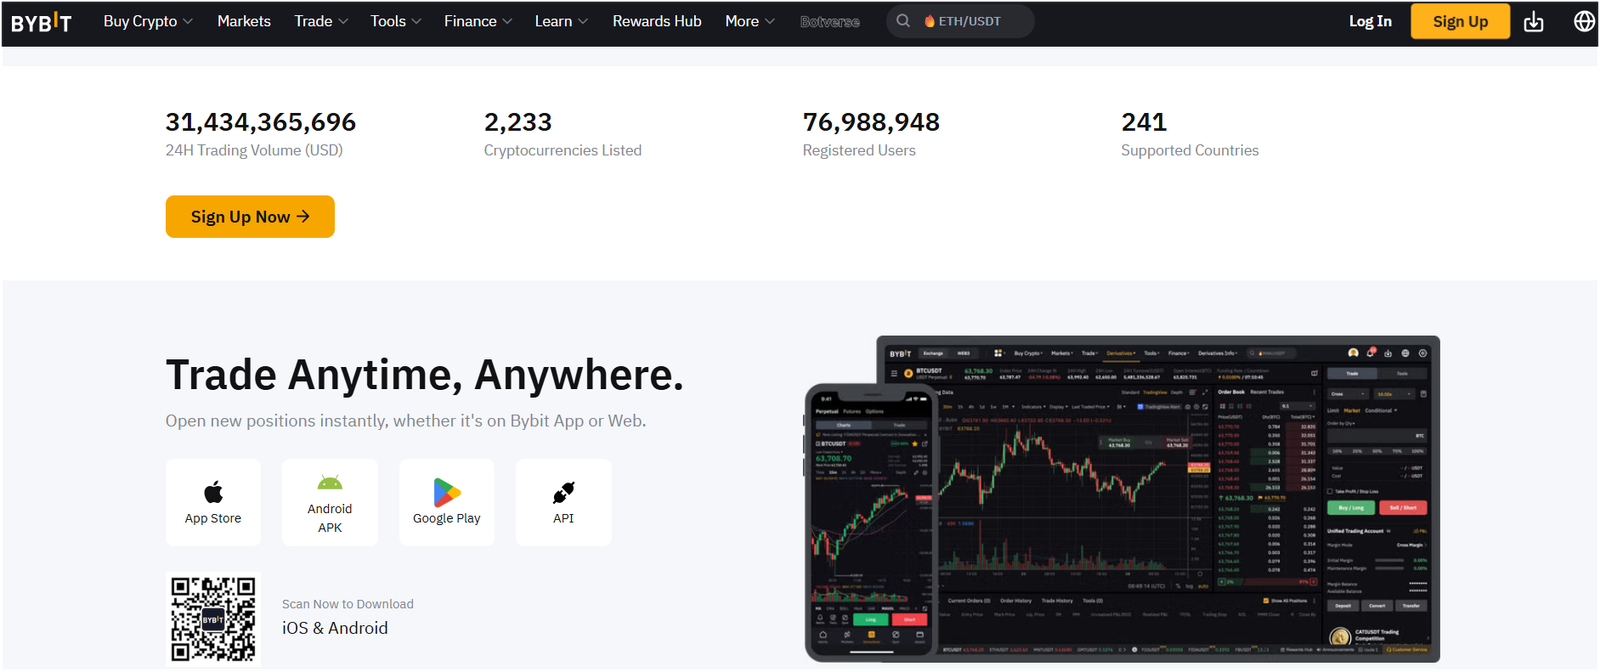The height and width of the screenshot is (672, 1600).
Task: Click the 76,988,948 registered users figure
Action: 871,122
